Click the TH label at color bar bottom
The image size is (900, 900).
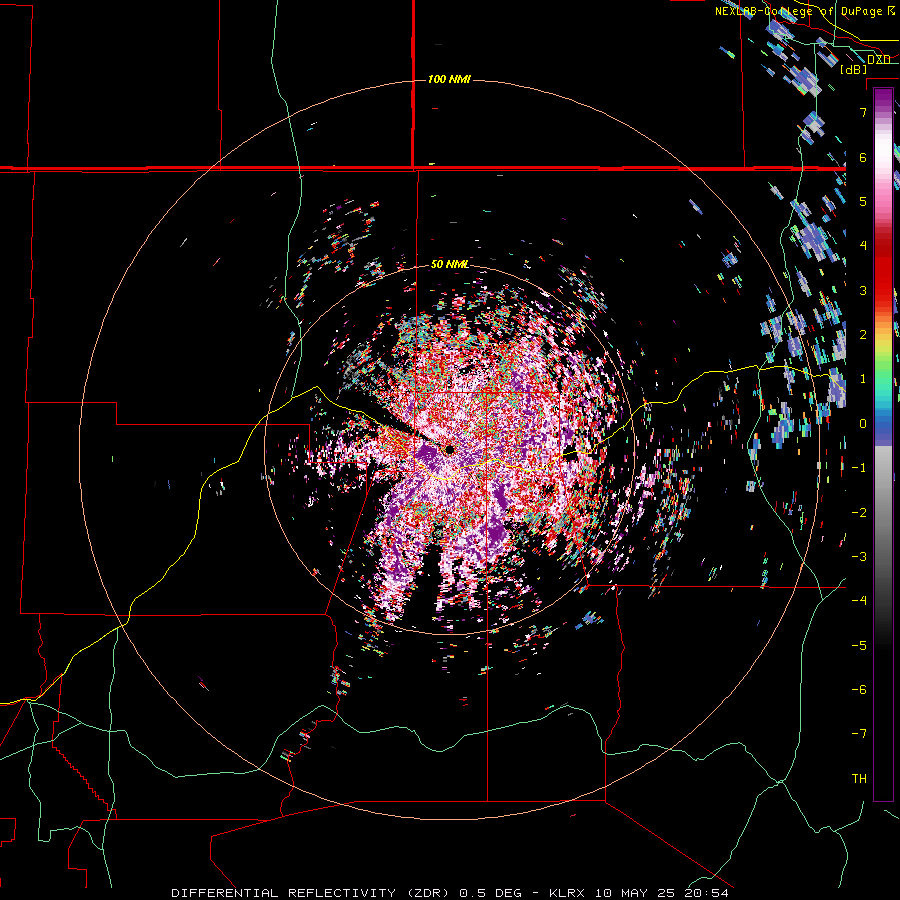pyautogui.click(x=859, y=778)
